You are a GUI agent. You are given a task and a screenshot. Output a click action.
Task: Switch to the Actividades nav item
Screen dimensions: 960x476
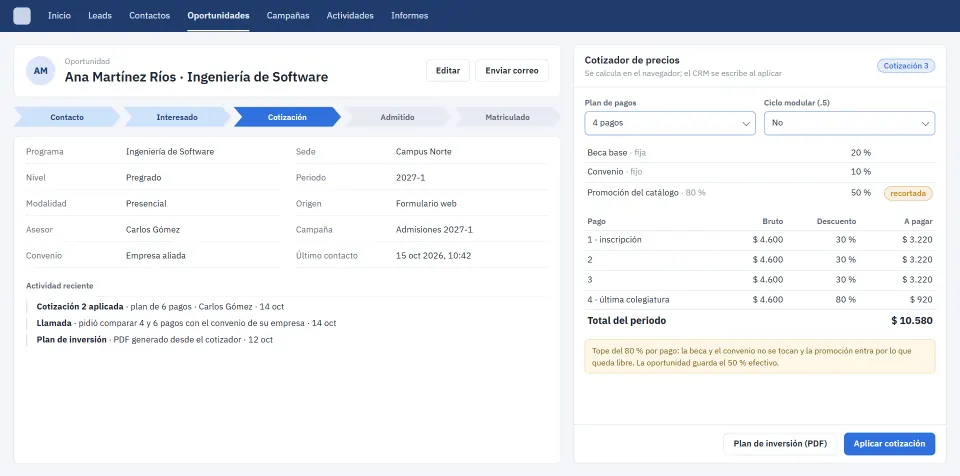[350, 16]
